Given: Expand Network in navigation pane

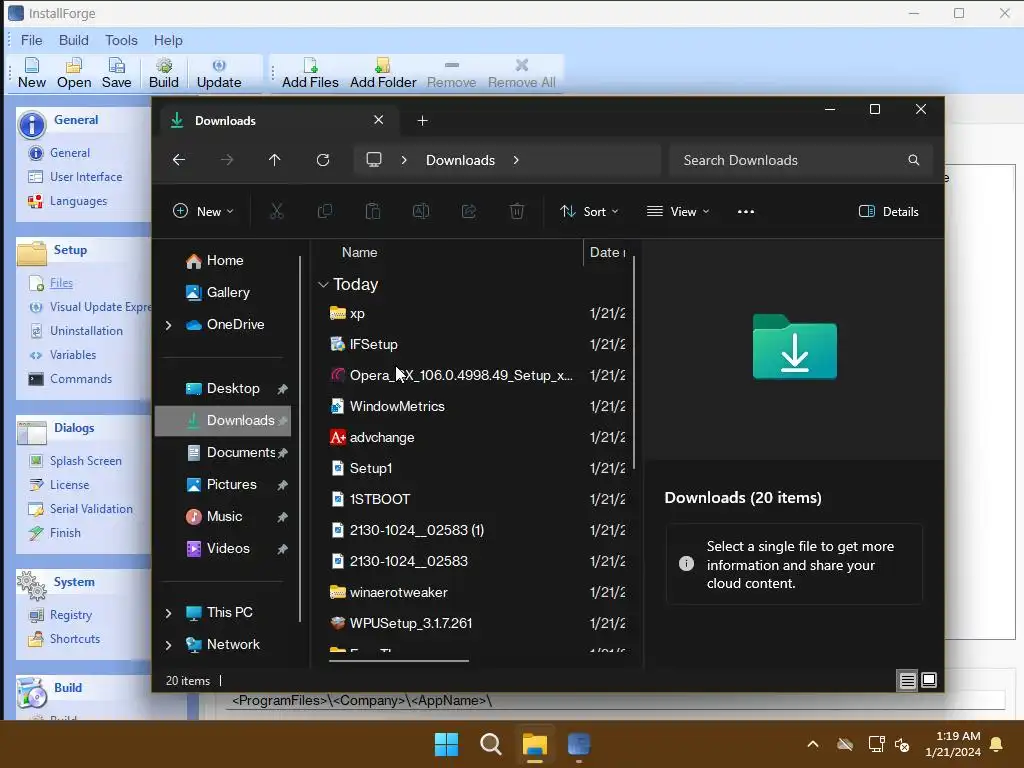Looking at the screenshot, I should [168, 645].
